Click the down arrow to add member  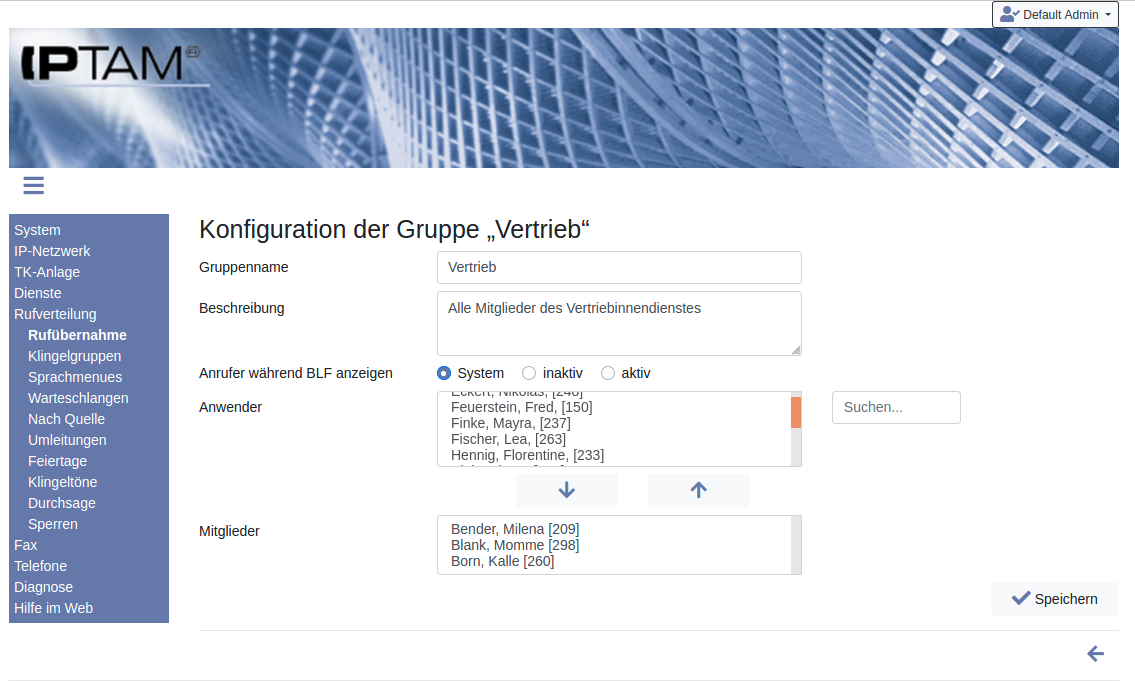tap(566, 490)
